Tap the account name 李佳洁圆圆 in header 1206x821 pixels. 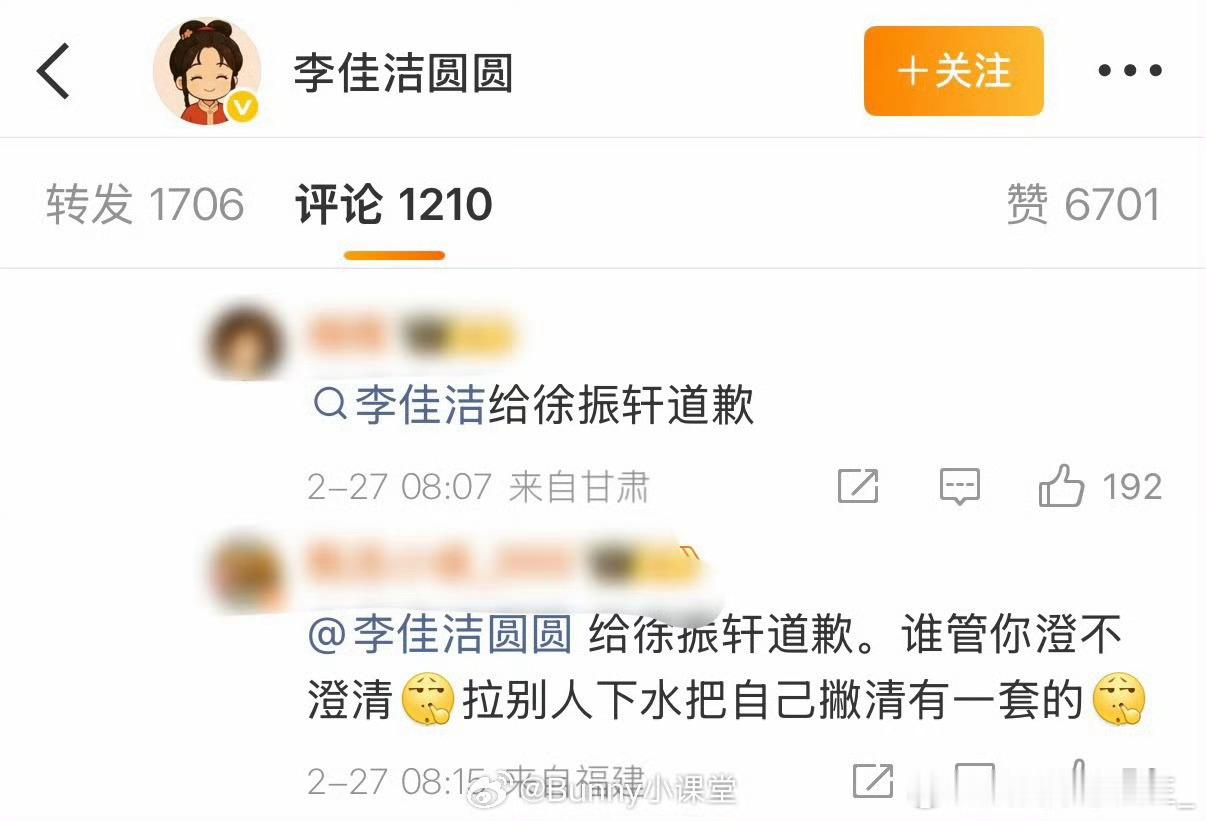tap(403, 73)
